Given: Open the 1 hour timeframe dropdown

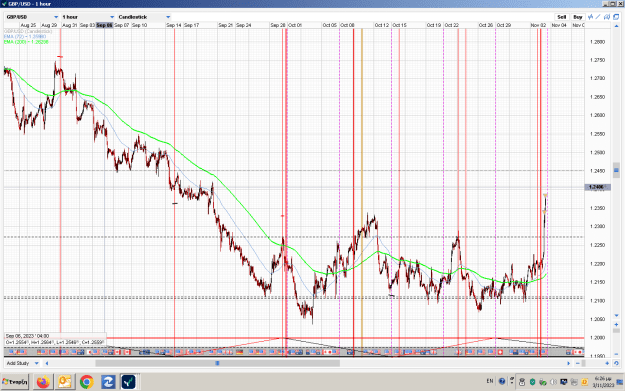Looking at the screenshot, I should click(88, 17).
